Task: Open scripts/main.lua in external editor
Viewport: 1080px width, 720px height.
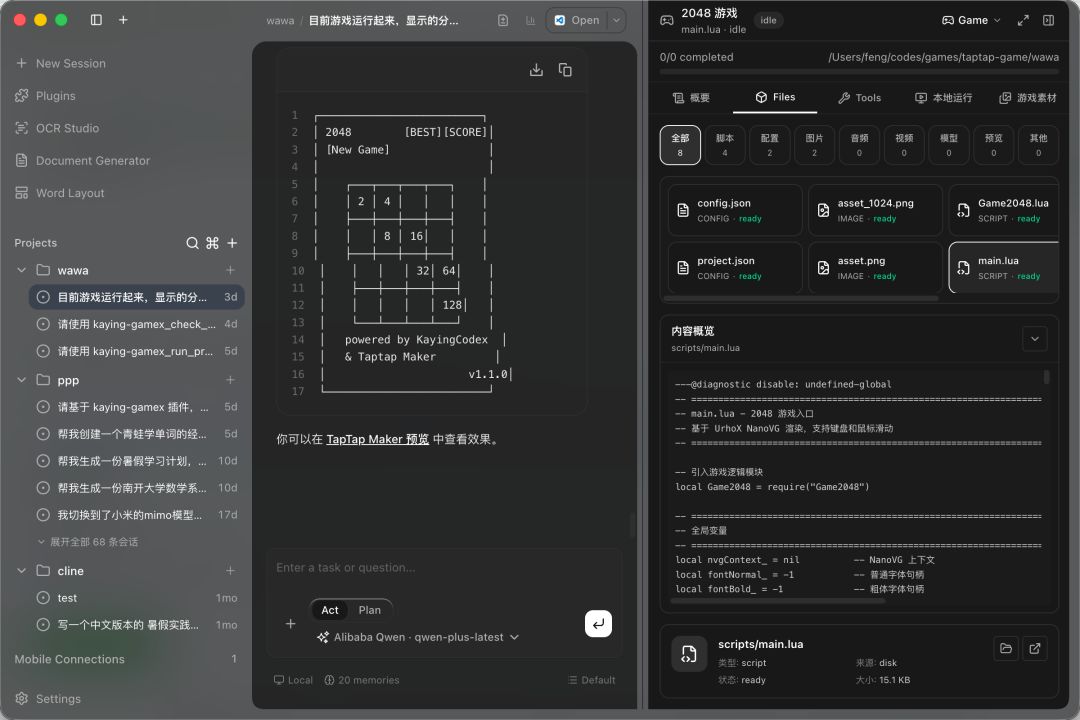Action: point(1035,648)
